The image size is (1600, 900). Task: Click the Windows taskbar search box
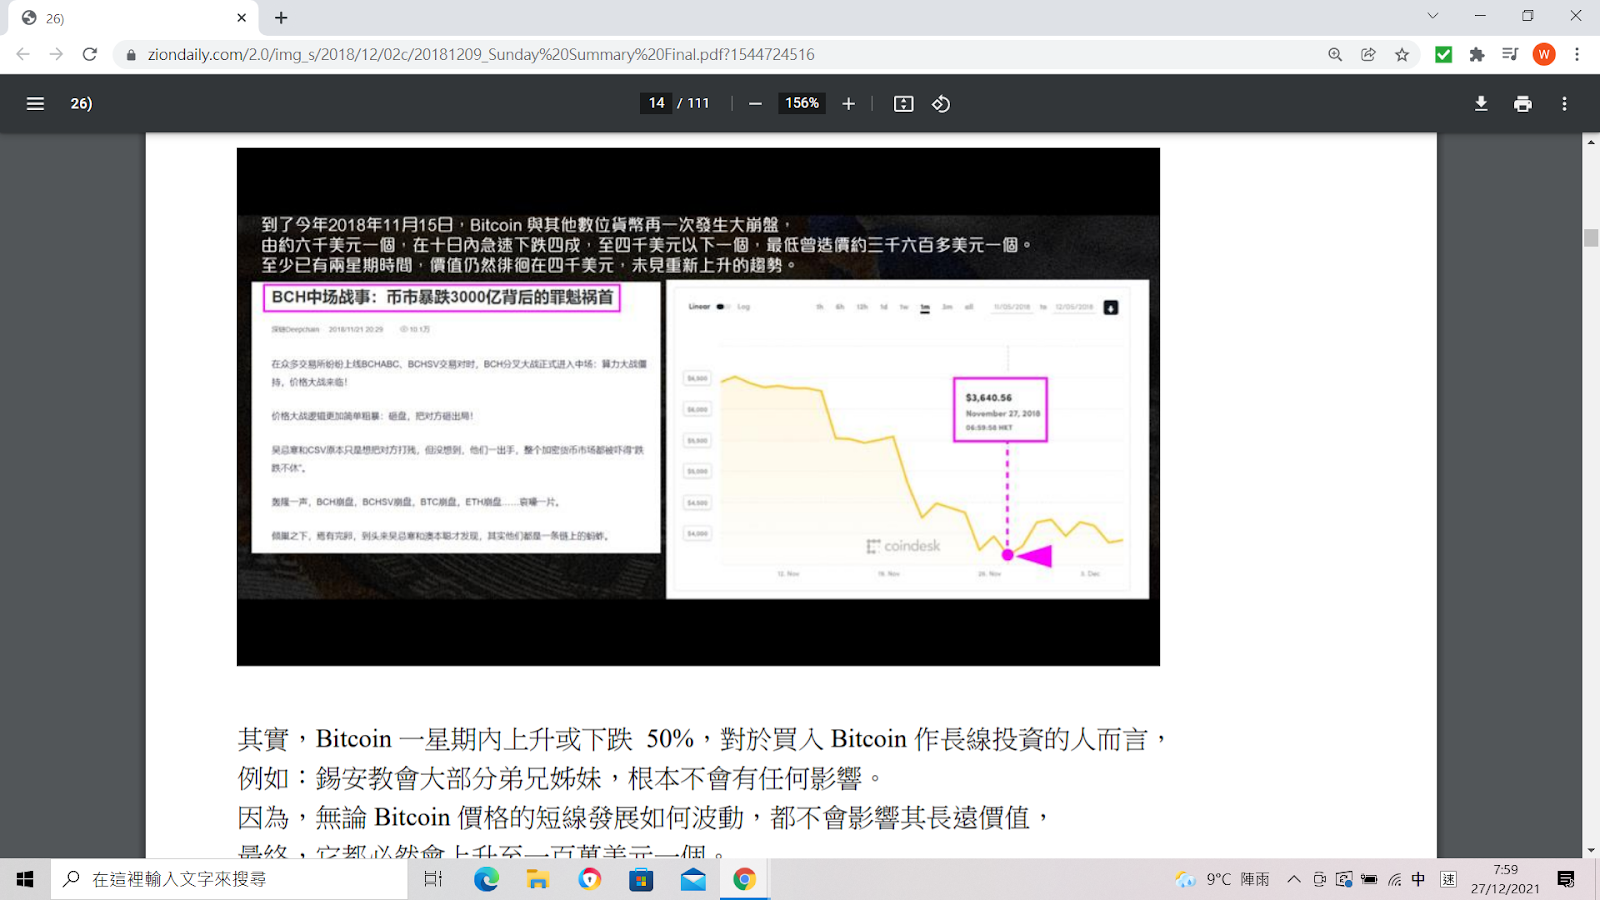[229, 879]
